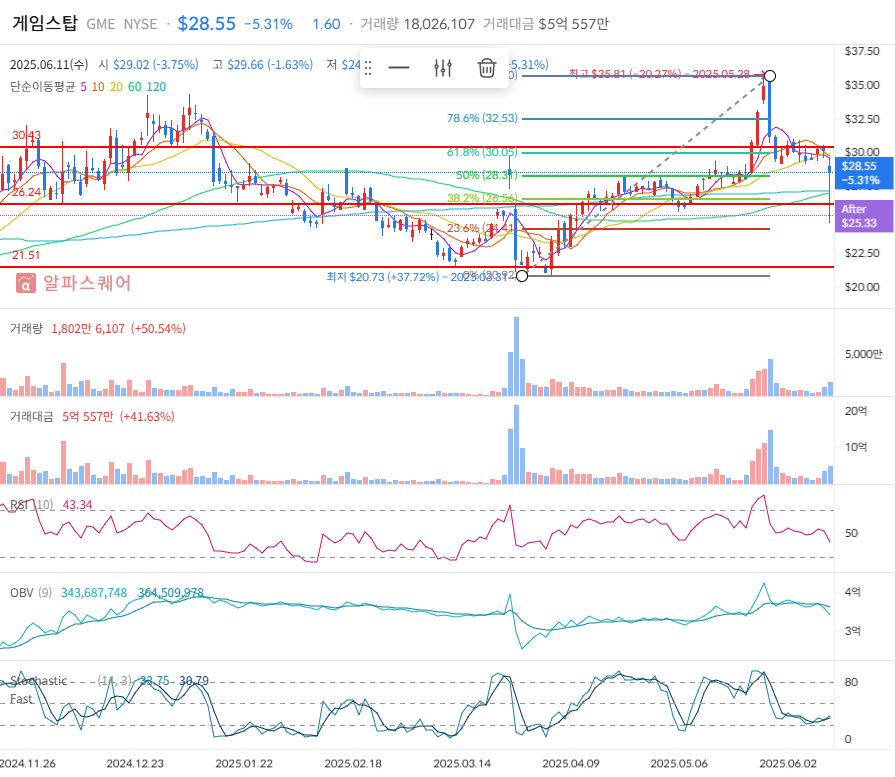Viewport: 895px width, 777px height.
Task: Click the 50% (28.31) Fibonacci label
Action: 486,175
